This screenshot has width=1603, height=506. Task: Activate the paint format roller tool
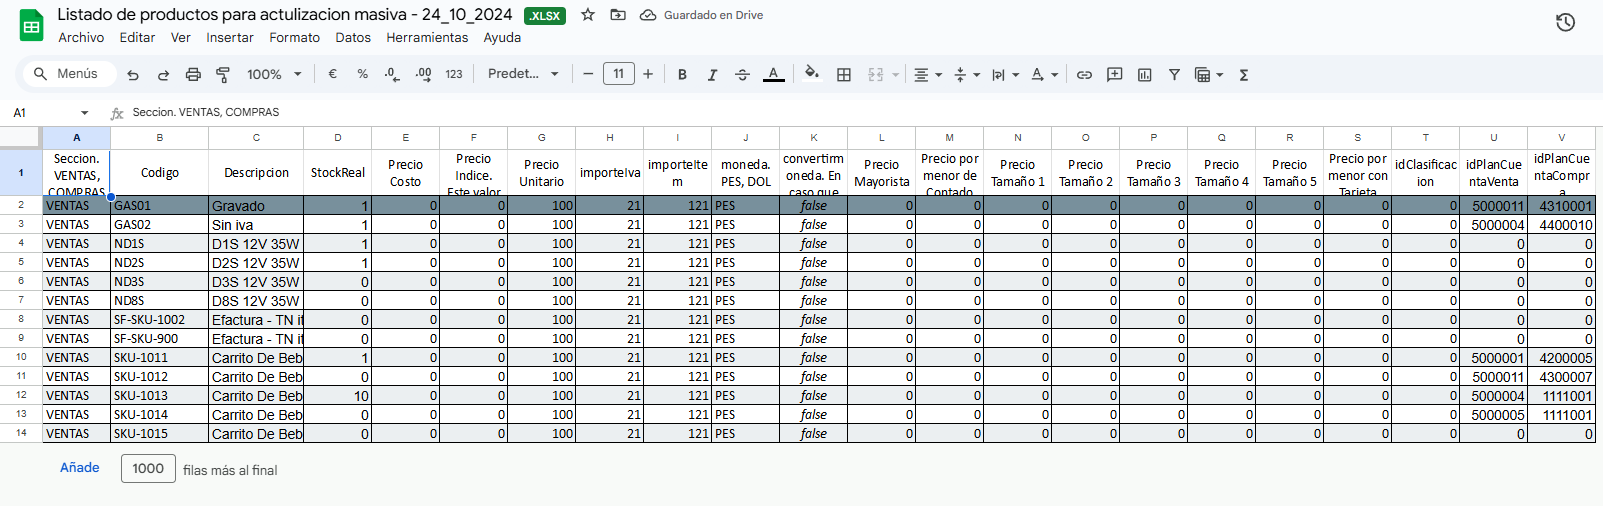(x=223, y=75)
